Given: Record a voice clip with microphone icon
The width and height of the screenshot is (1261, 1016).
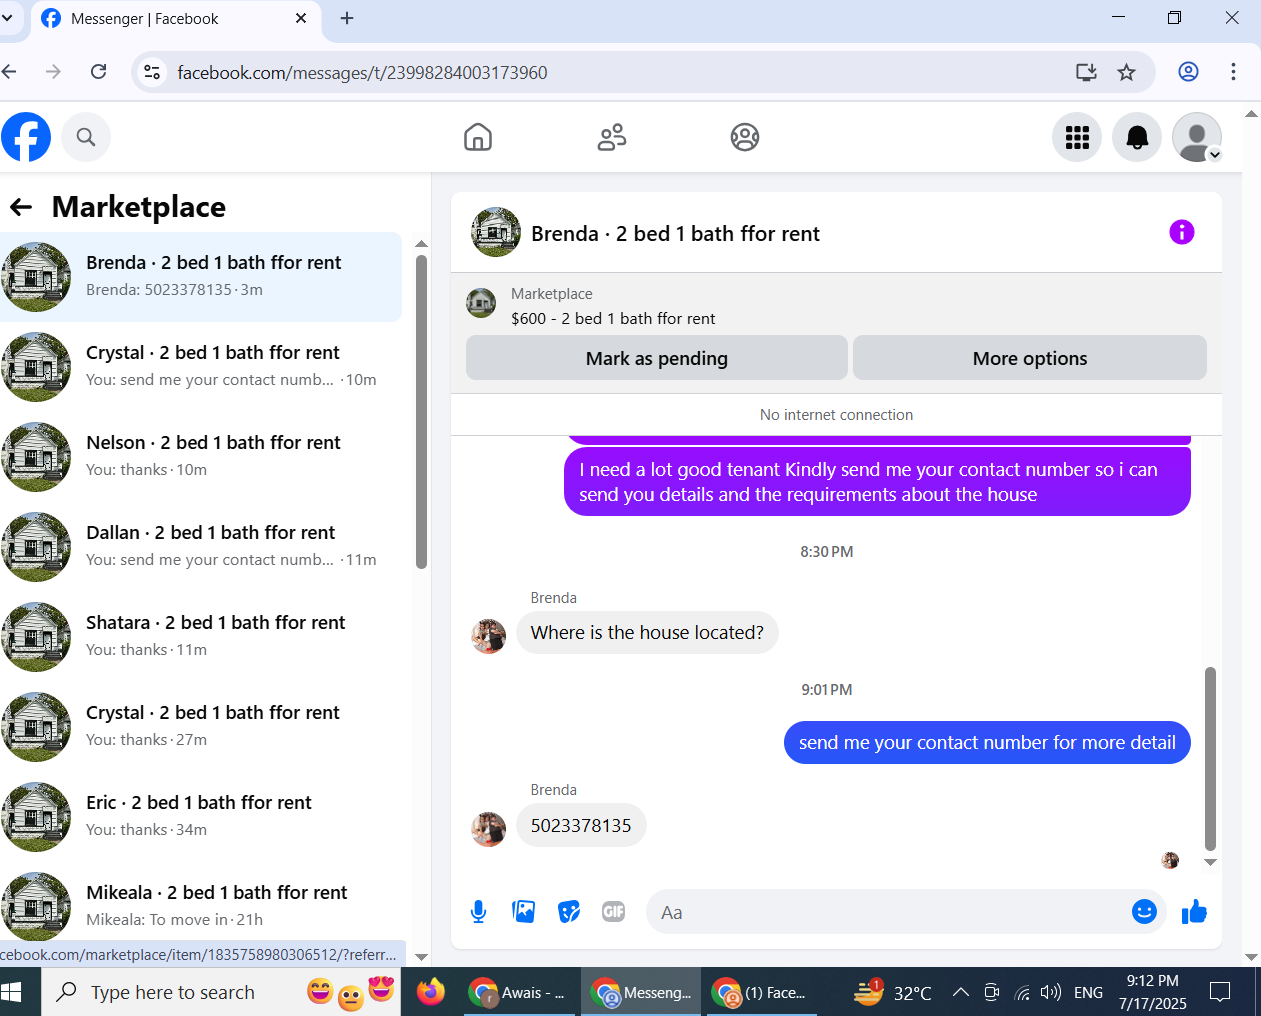Looking at the screenshot, I should 479,912.
